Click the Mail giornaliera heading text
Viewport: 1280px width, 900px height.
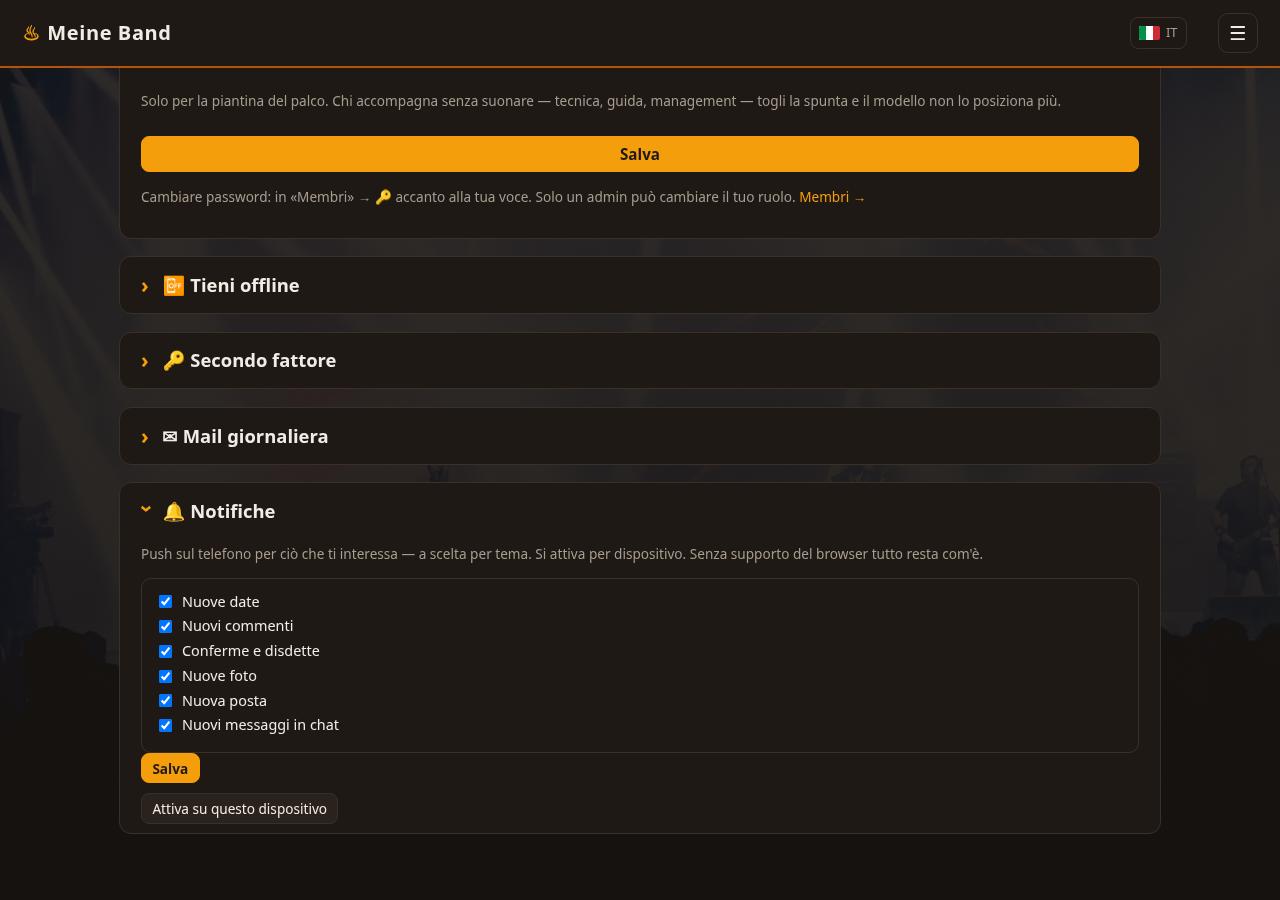coord(255,437)
